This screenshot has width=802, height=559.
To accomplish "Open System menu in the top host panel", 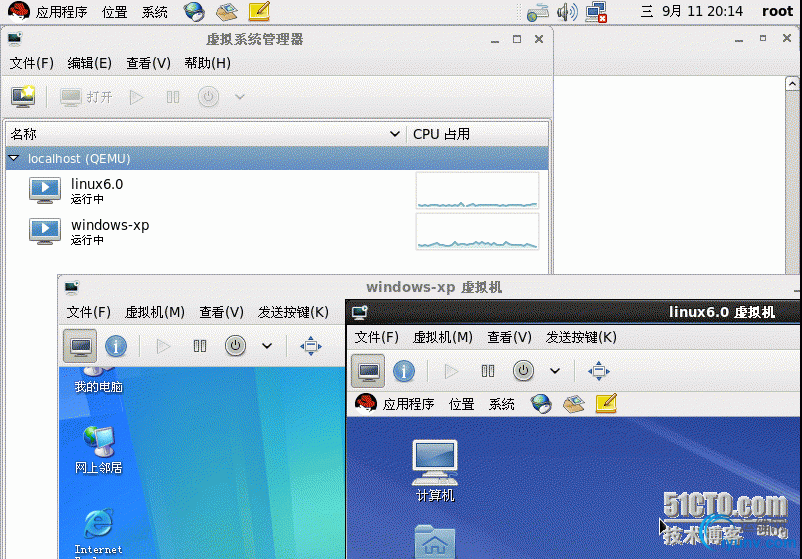I will (154, 12).
